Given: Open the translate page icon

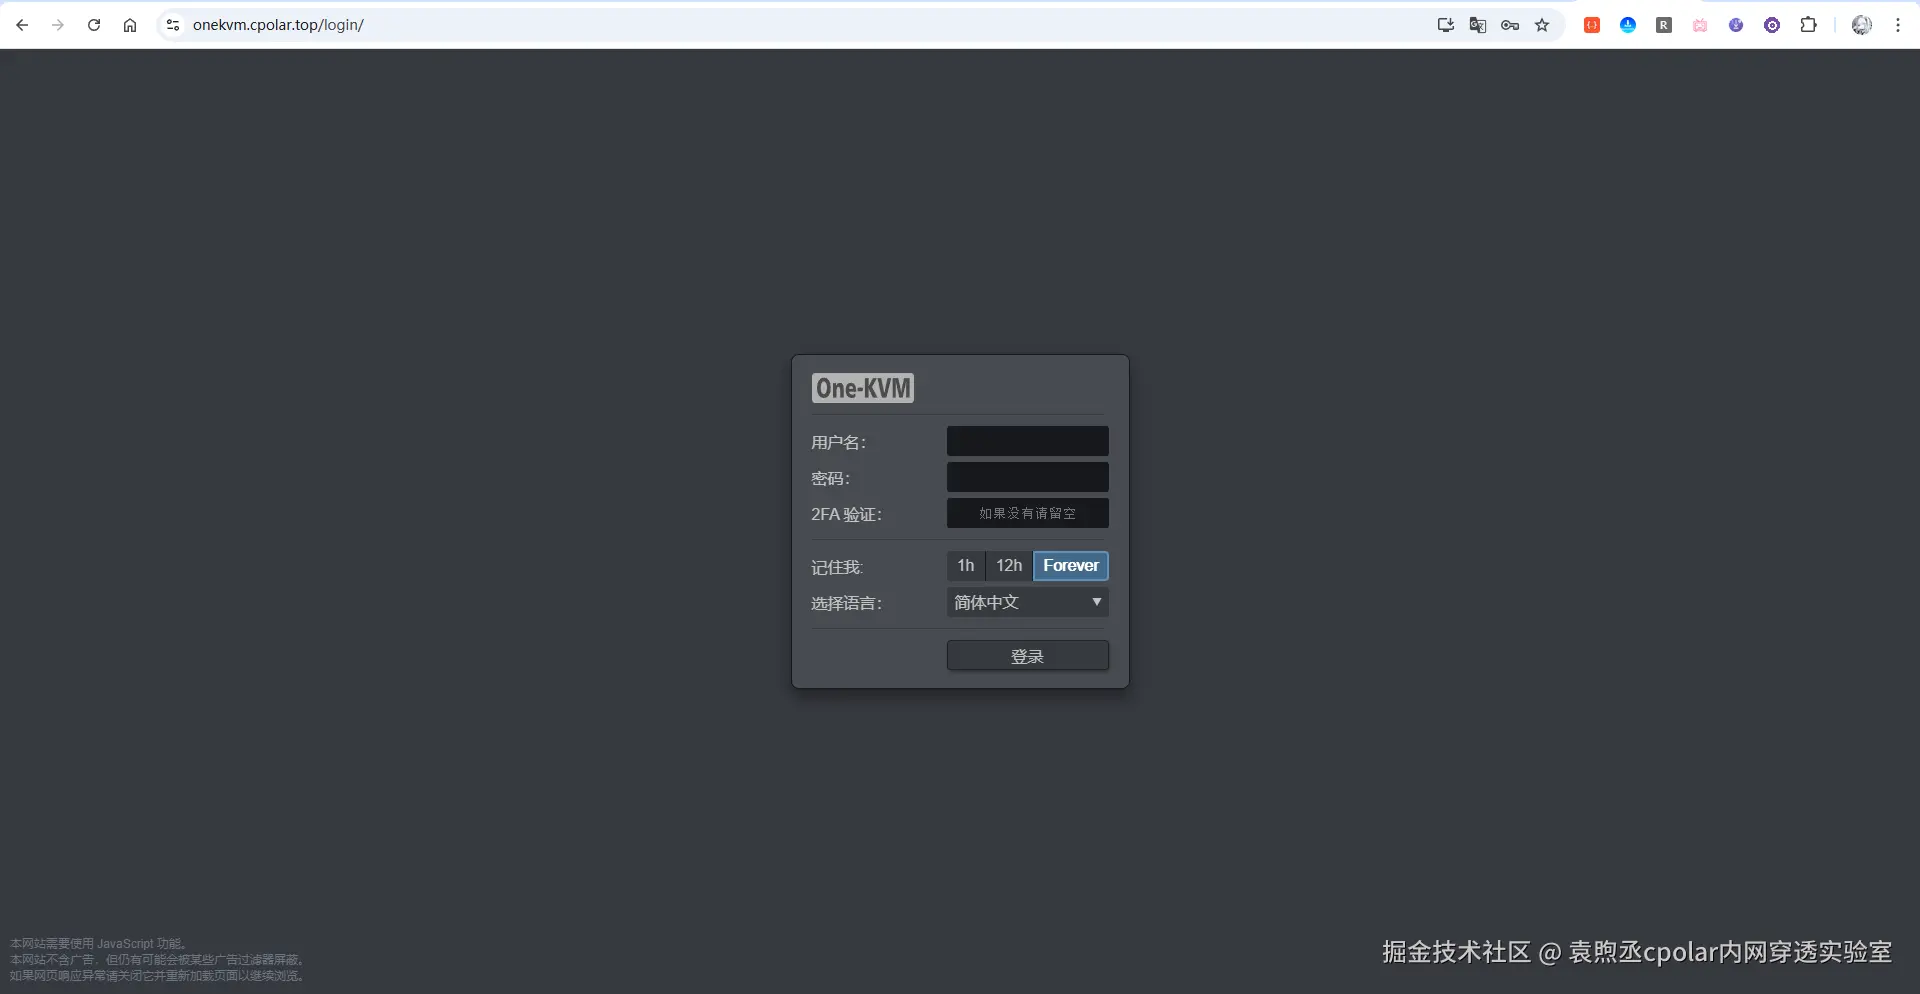Looking at the screenshot, I should pyautogui.click(x=1478, y=25).
